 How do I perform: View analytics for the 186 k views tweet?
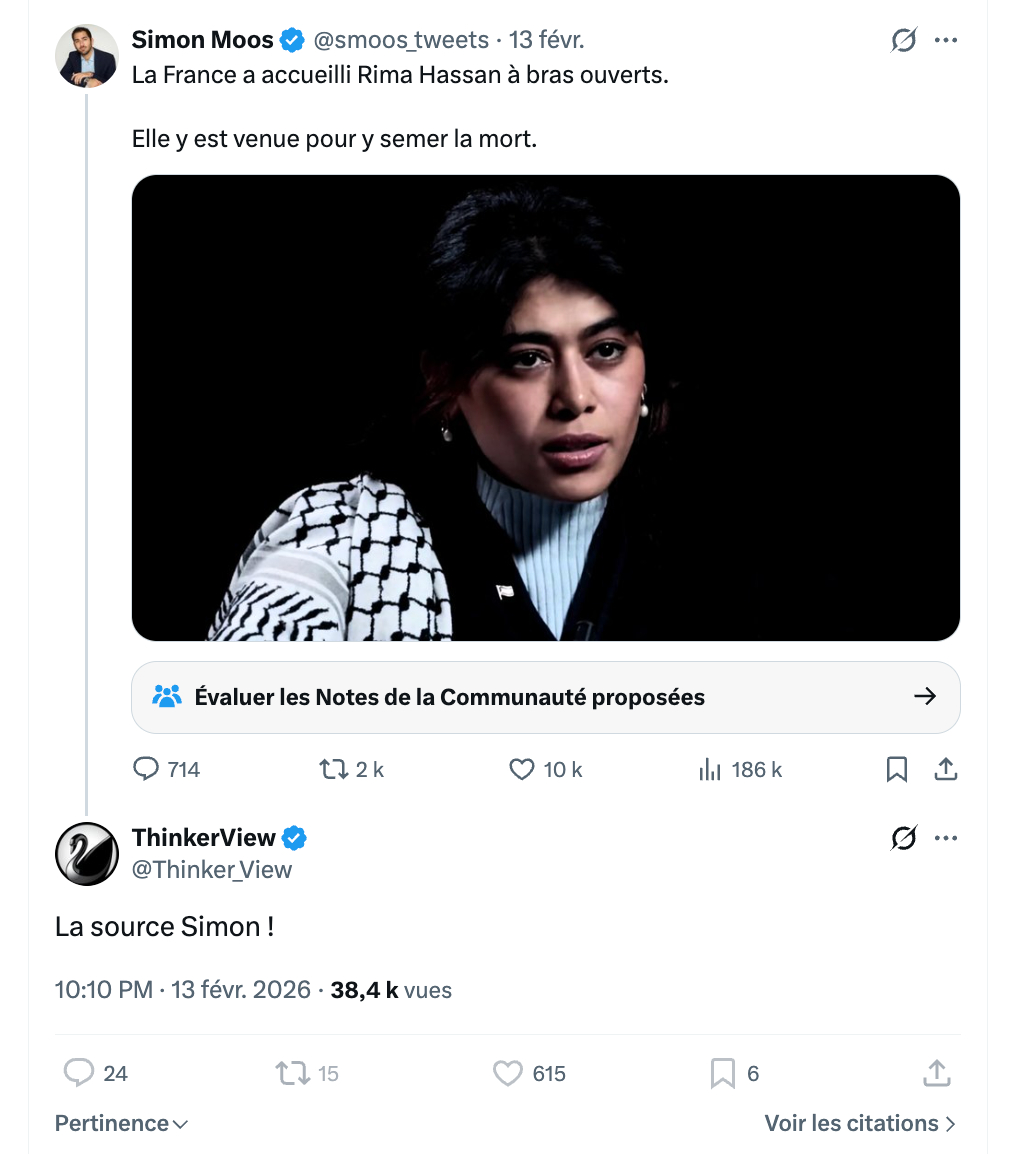[710, 769]
